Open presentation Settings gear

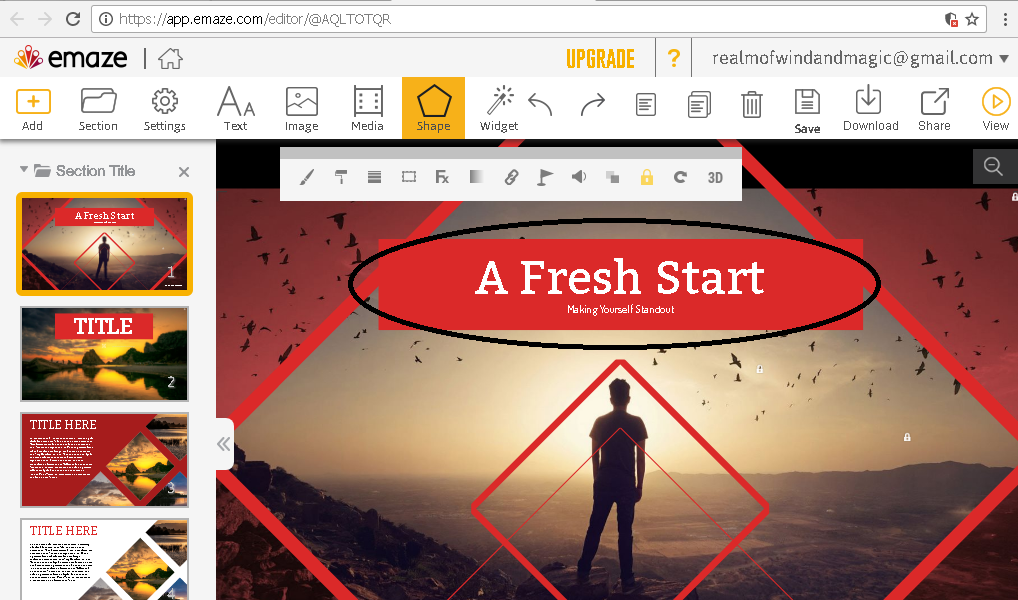pyautogui.click(x=164, y=108)
